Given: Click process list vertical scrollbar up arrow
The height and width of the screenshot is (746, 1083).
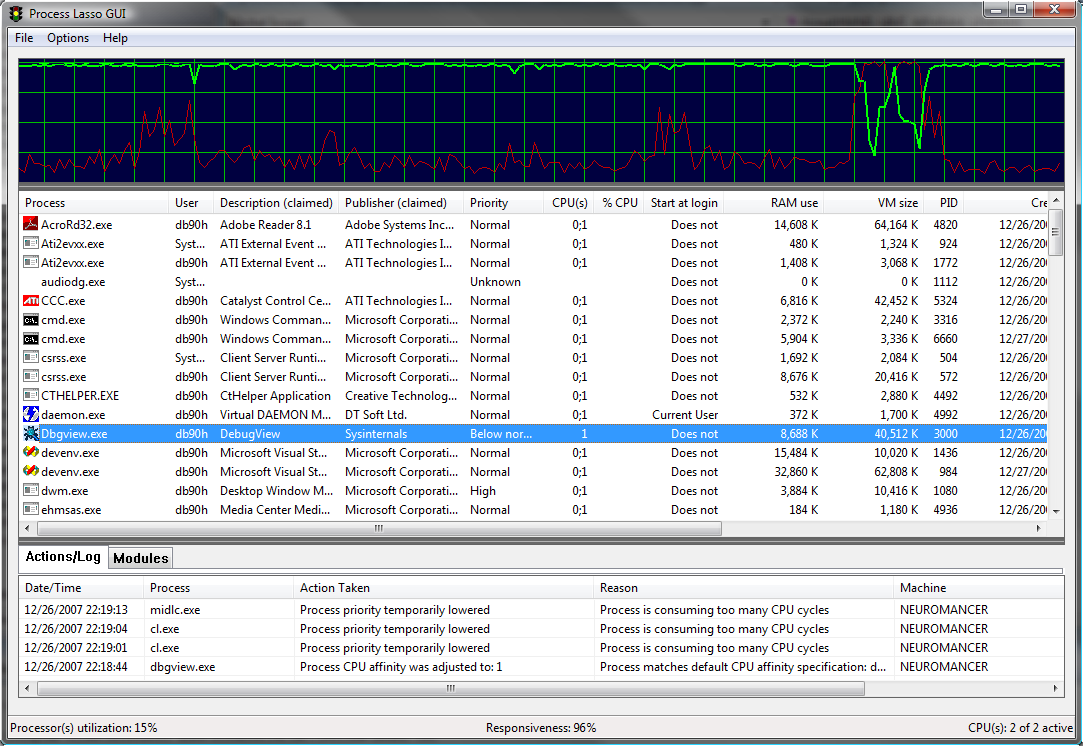Looking at the screenshot, I should 1055,201.
